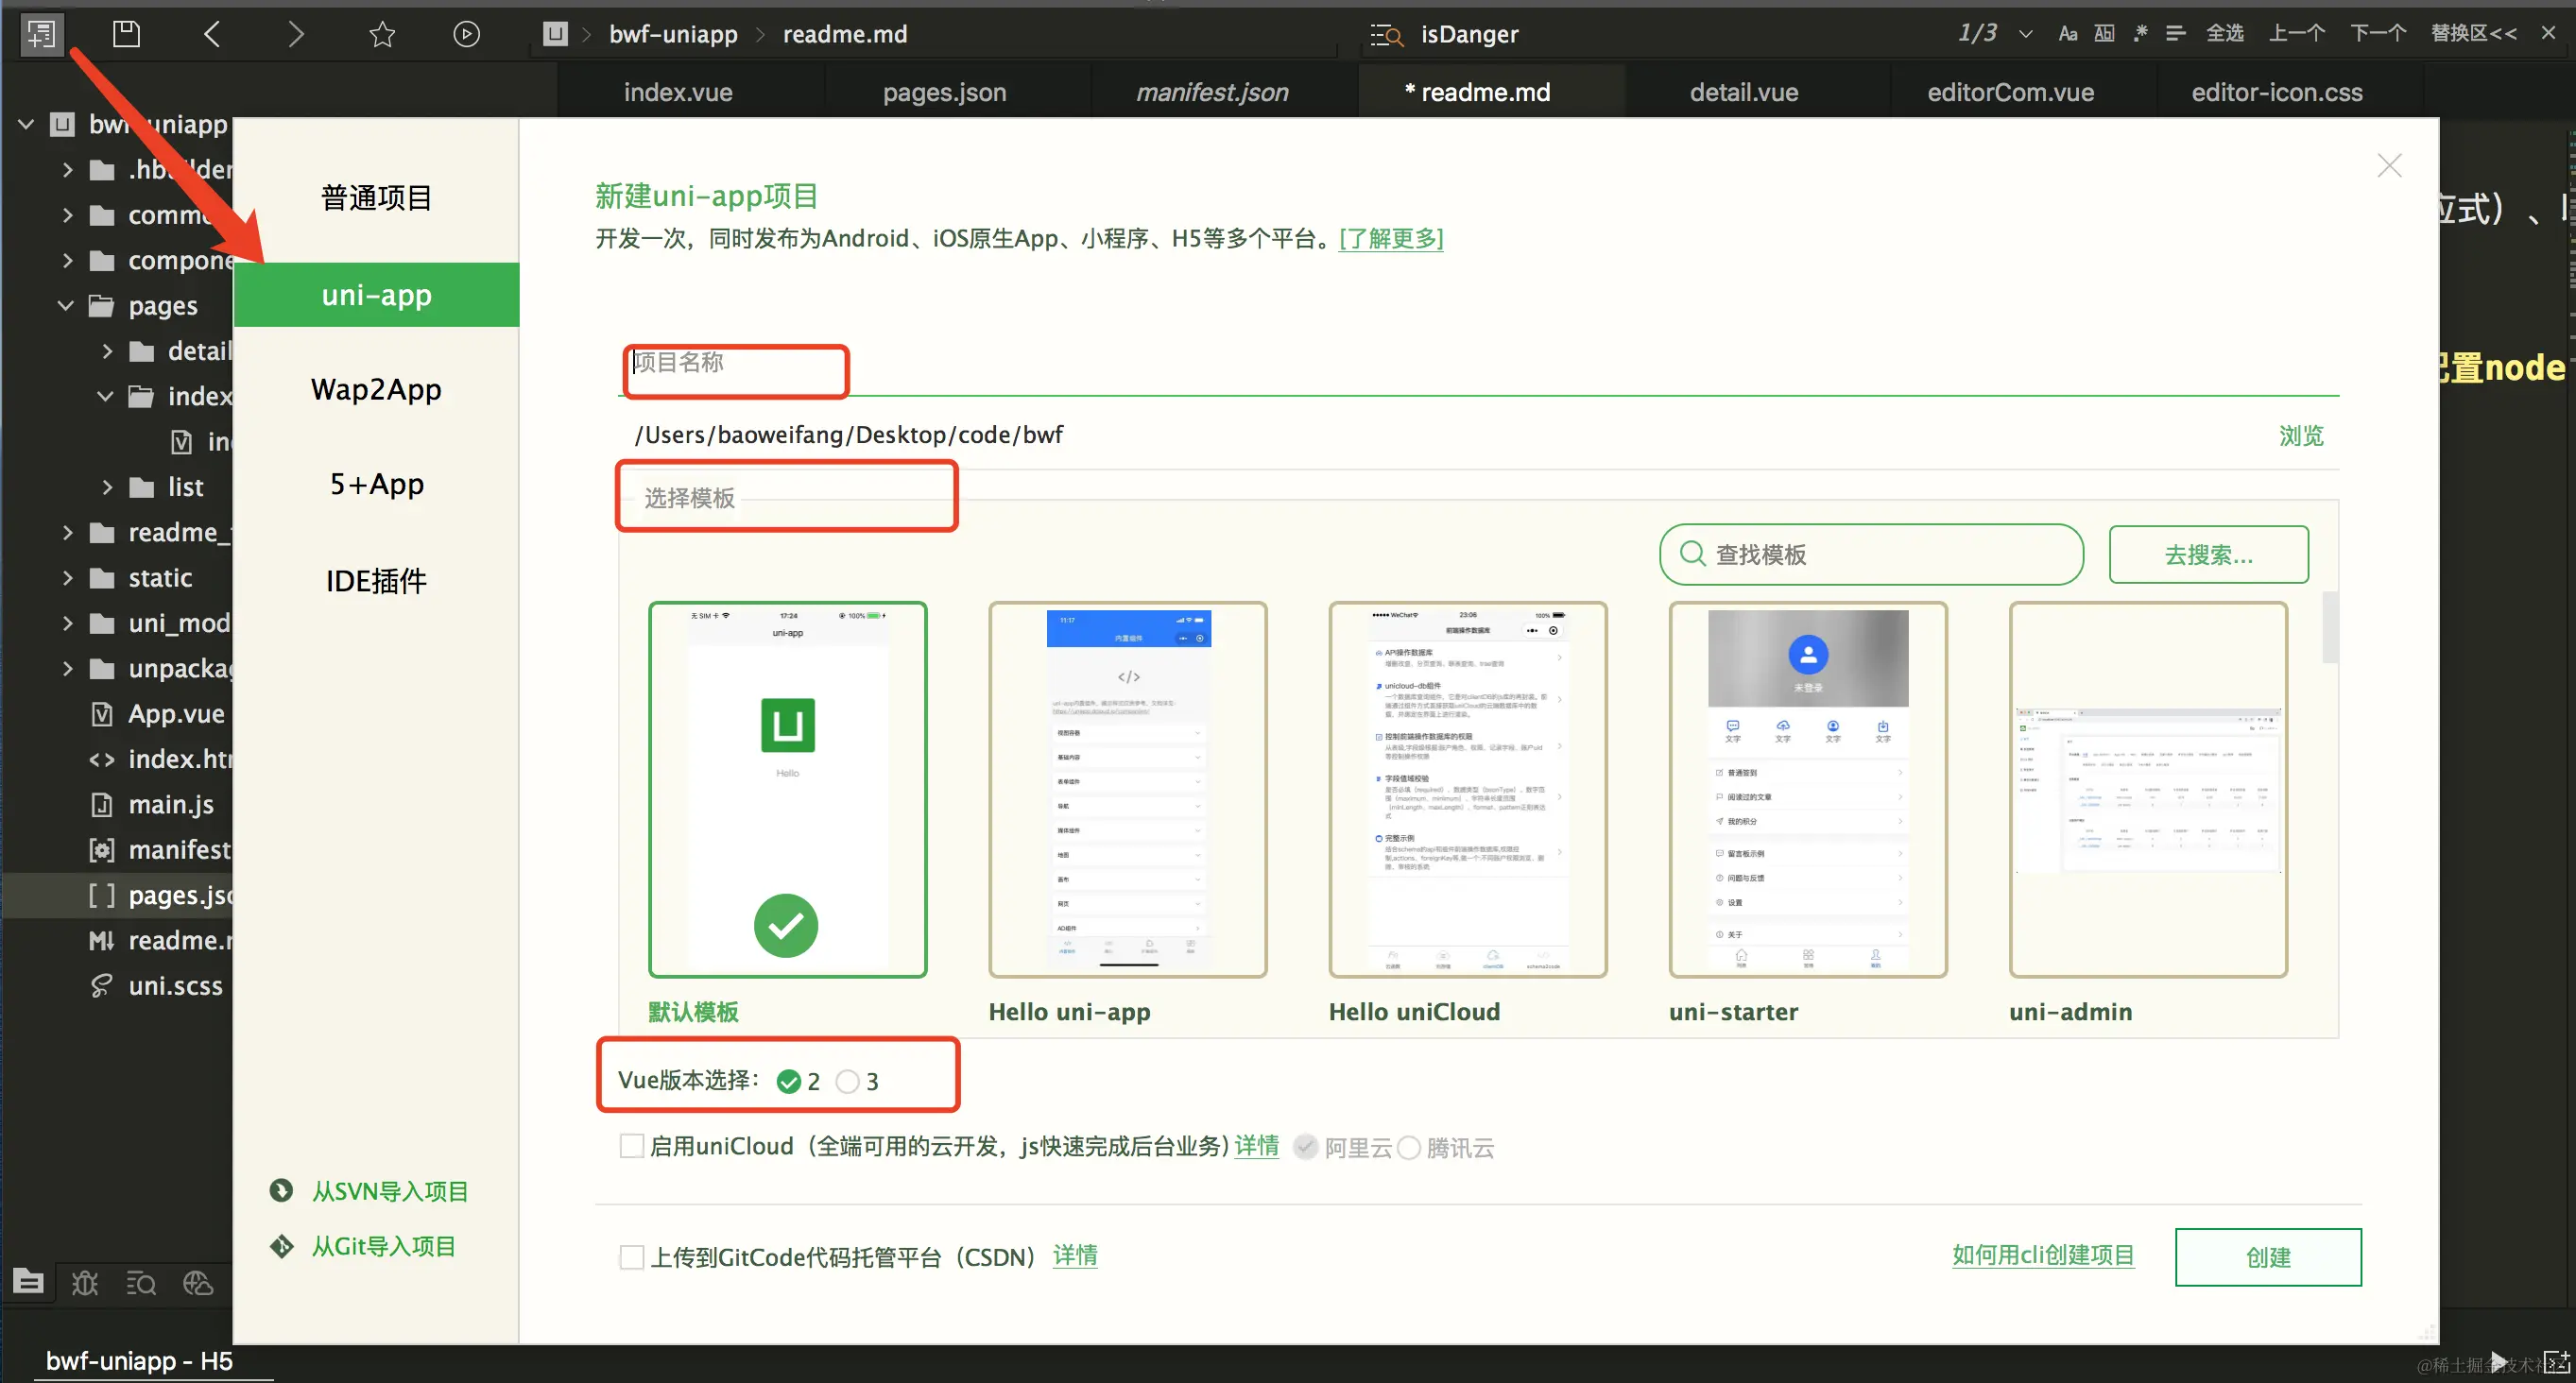Enable the uniCloud checkbox

tap(632, 1146)
